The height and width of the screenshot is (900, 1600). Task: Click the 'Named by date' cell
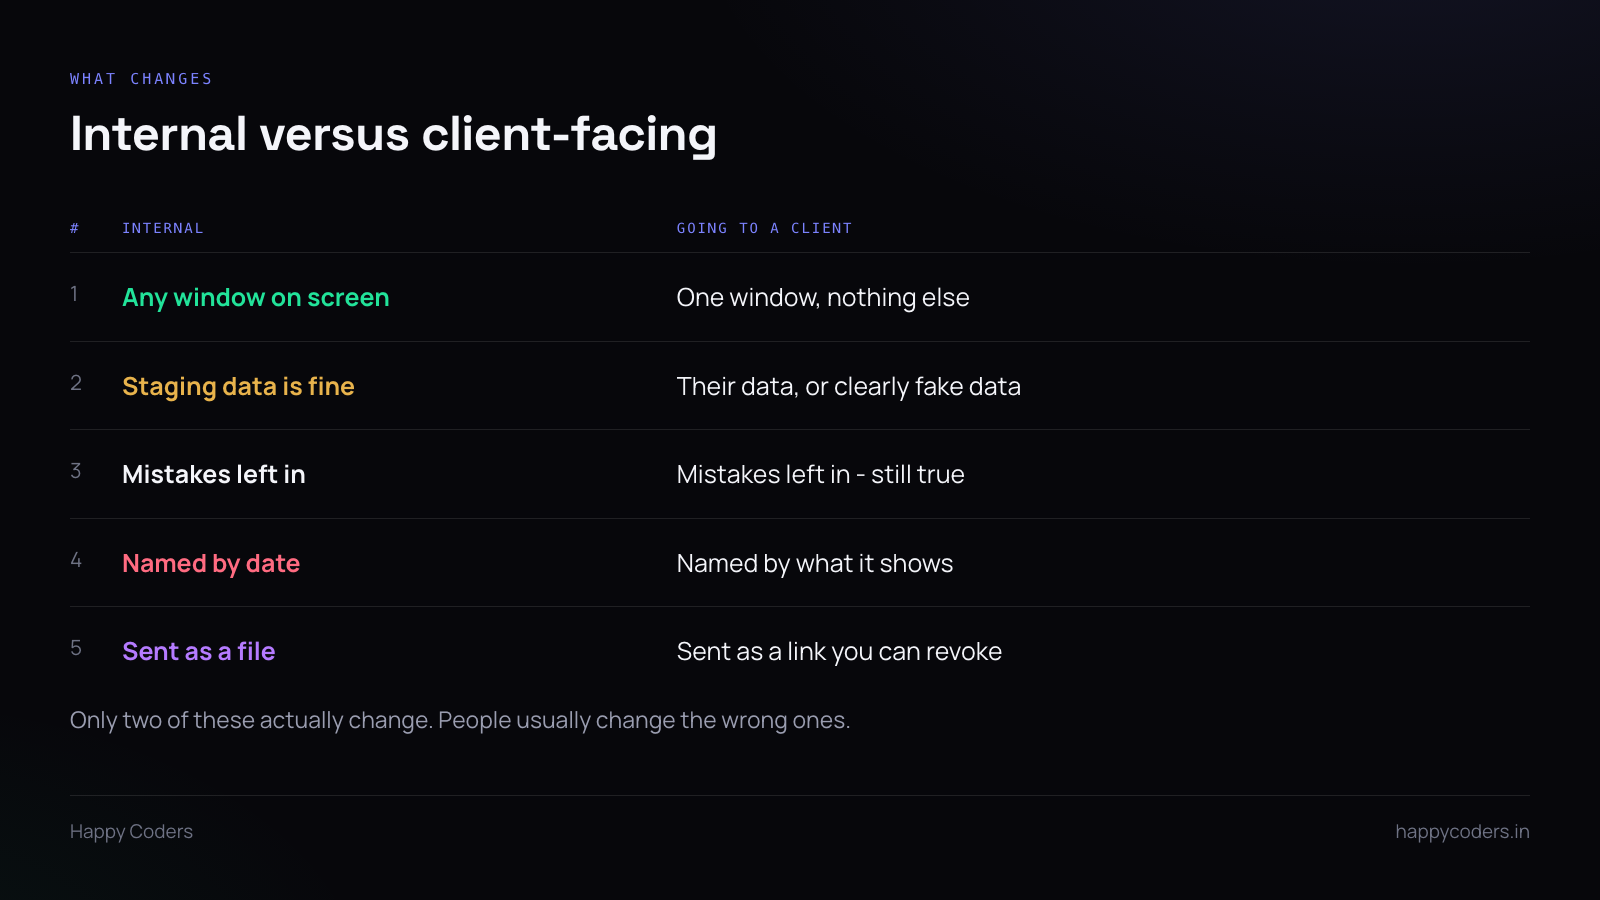211,564
